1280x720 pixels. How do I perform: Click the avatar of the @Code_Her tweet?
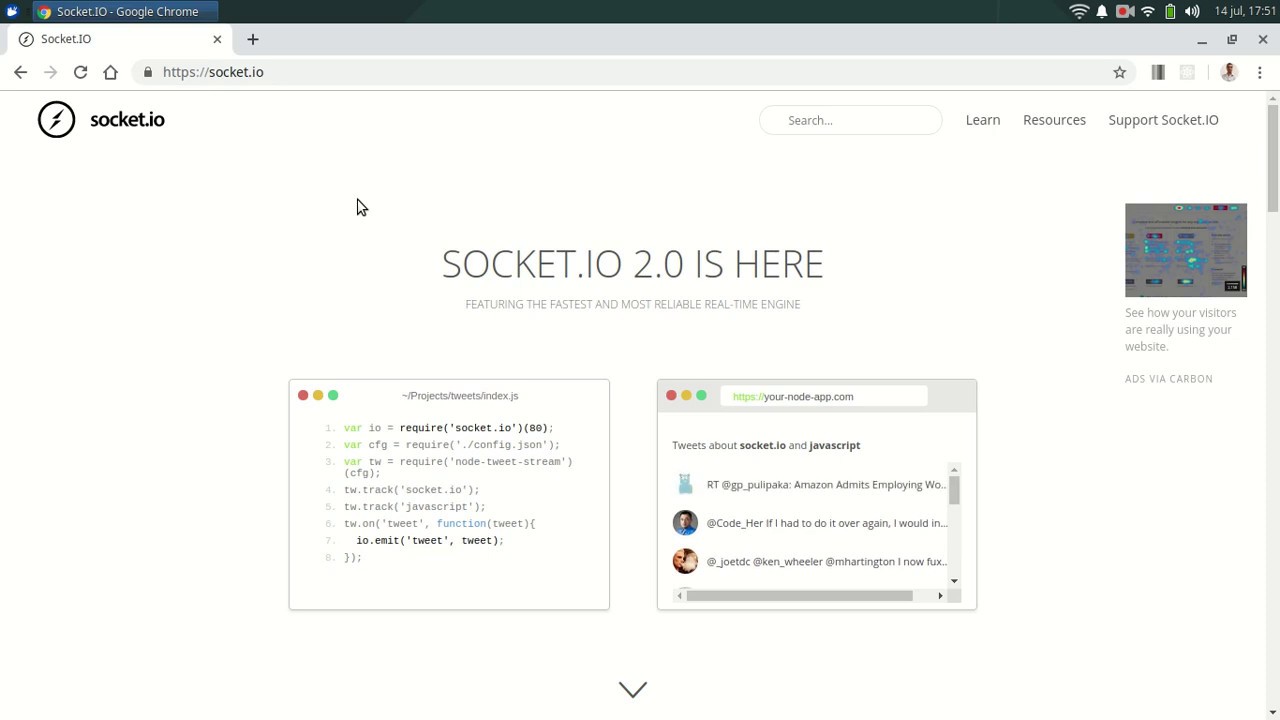(685, 523)
